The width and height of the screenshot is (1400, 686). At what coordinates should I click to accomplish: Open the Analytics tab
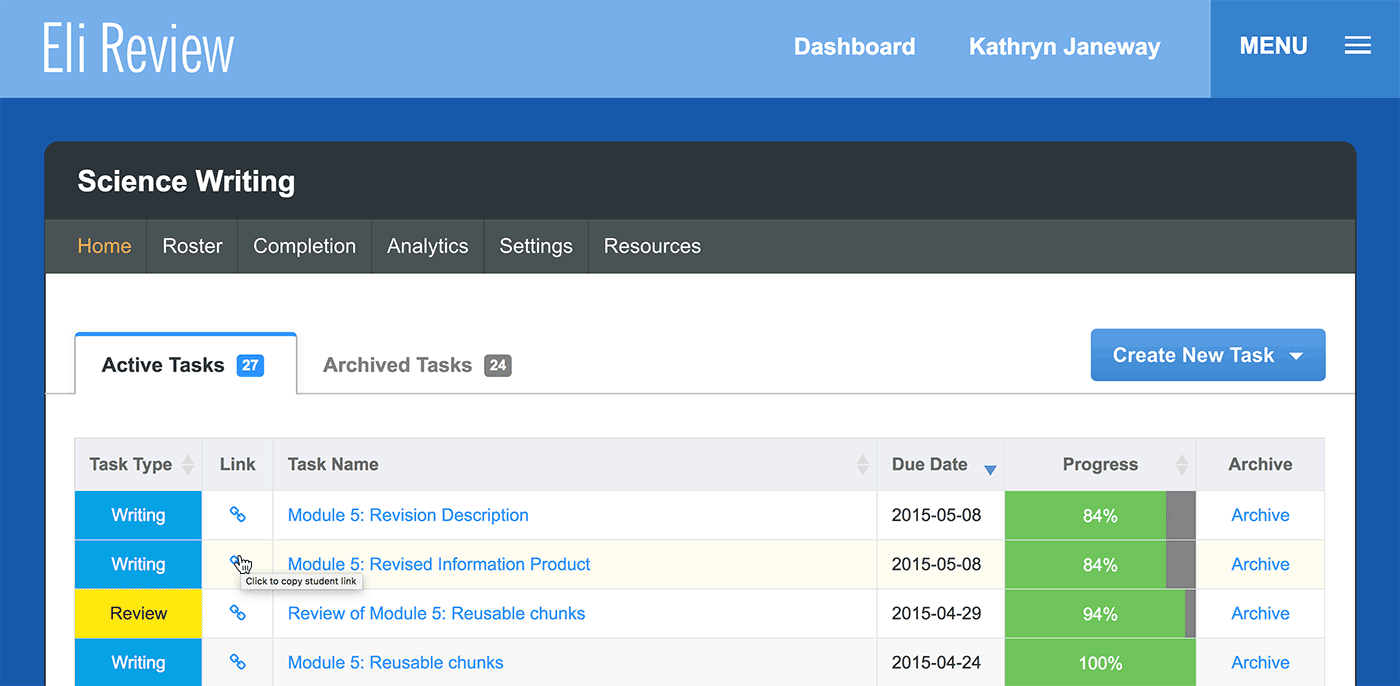[x=428, y=246]
